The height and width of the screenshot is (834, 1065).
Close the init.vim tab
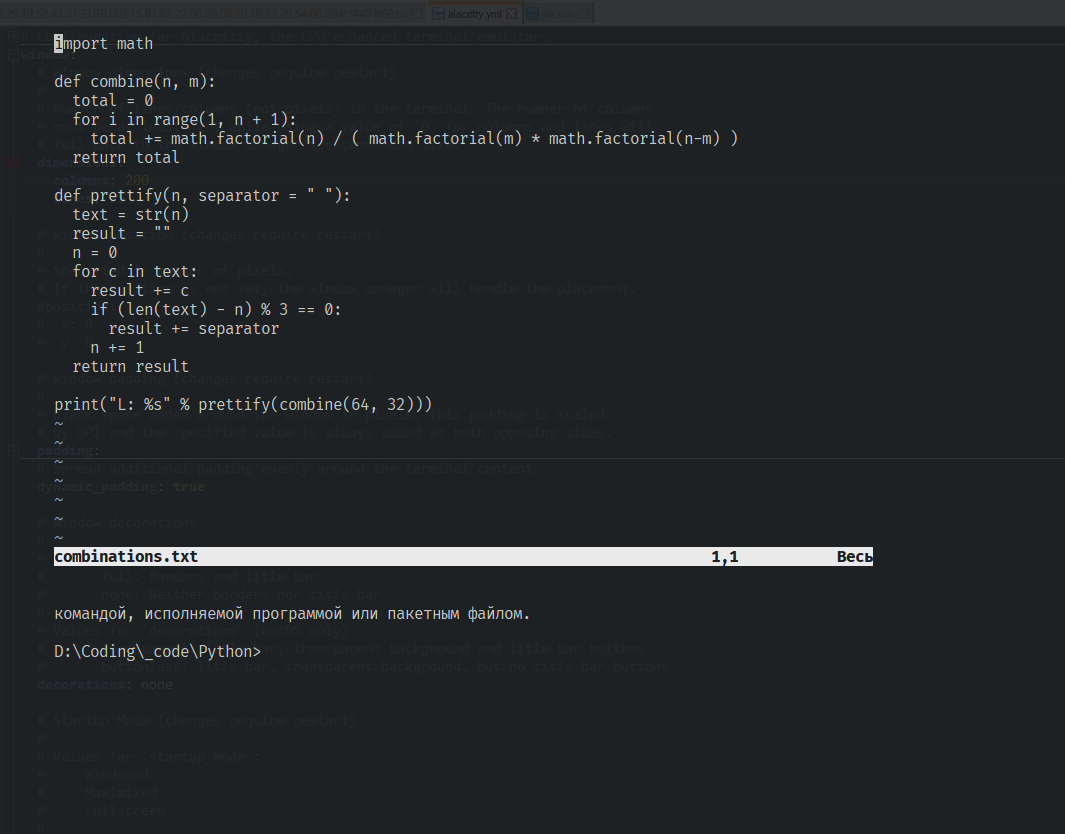click(583, 14)
